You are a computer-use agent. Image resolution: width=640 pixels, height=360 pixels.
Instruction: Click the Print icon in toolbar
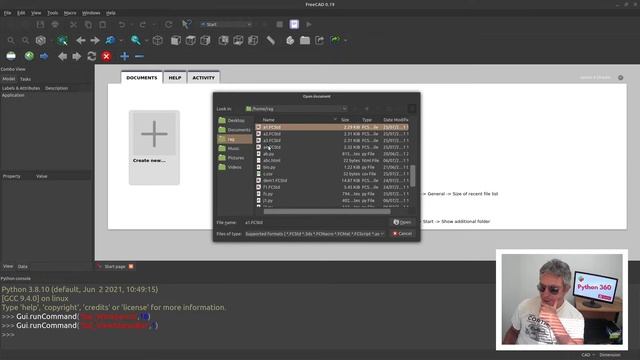click(x=55, y=24)
